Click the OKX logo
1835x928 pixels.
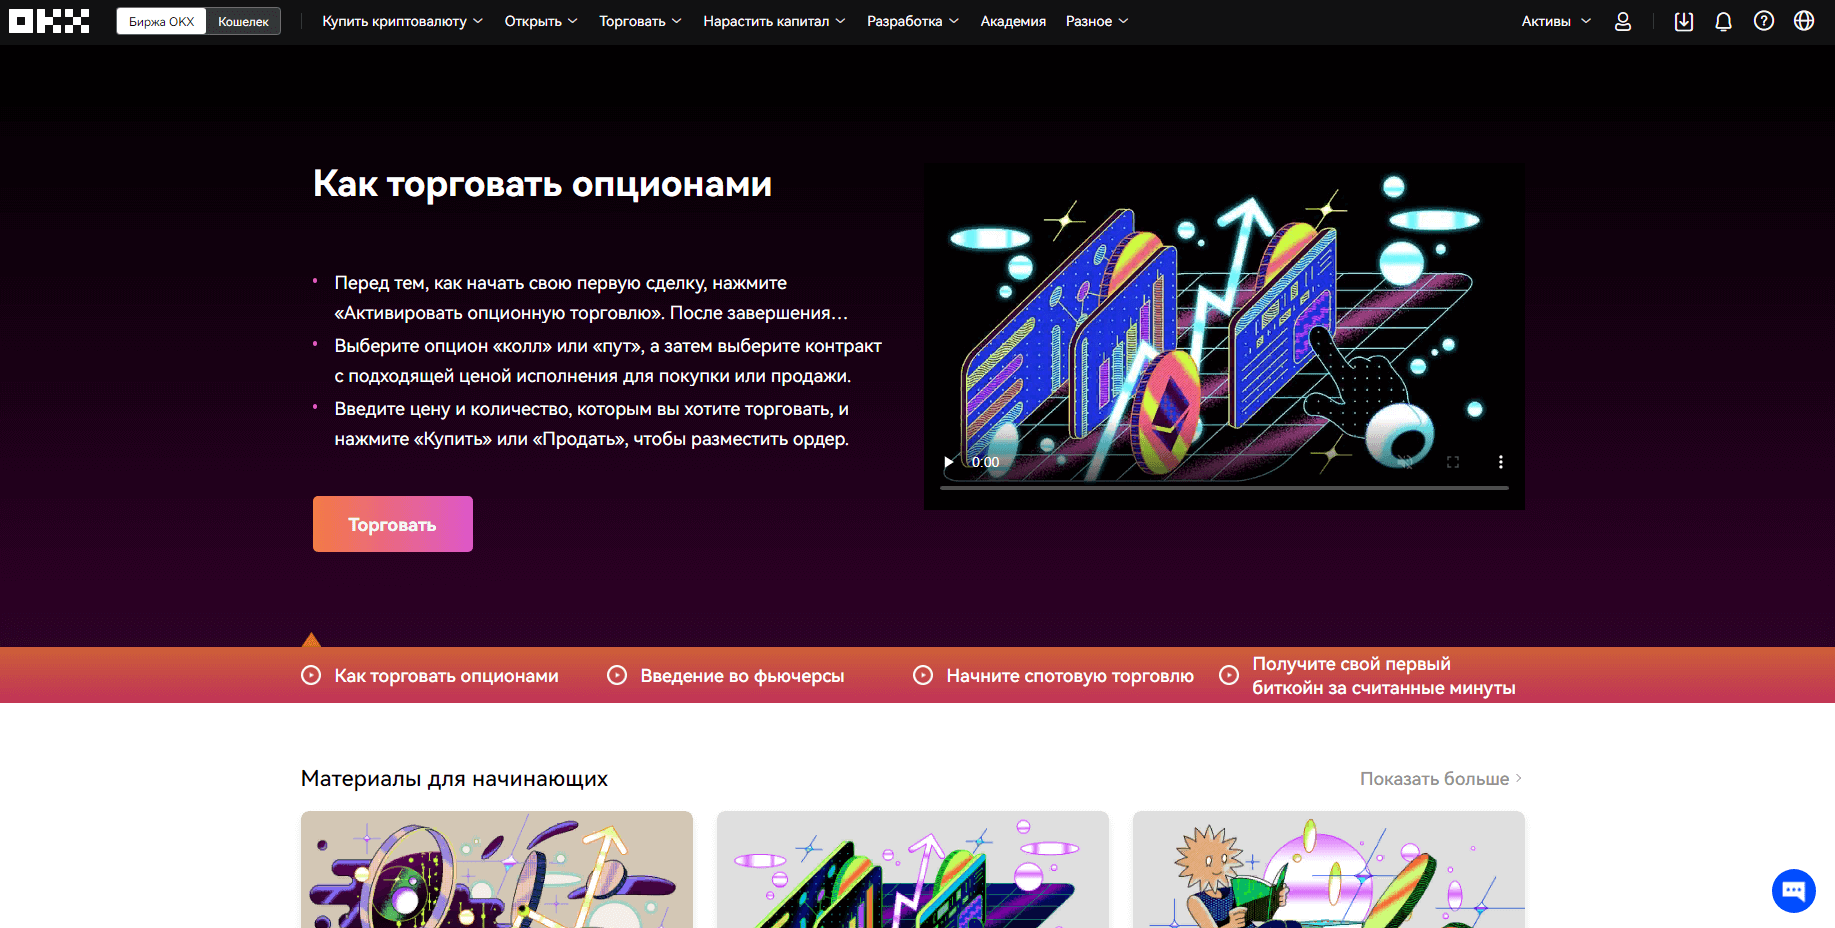click(x=49, y=21)
